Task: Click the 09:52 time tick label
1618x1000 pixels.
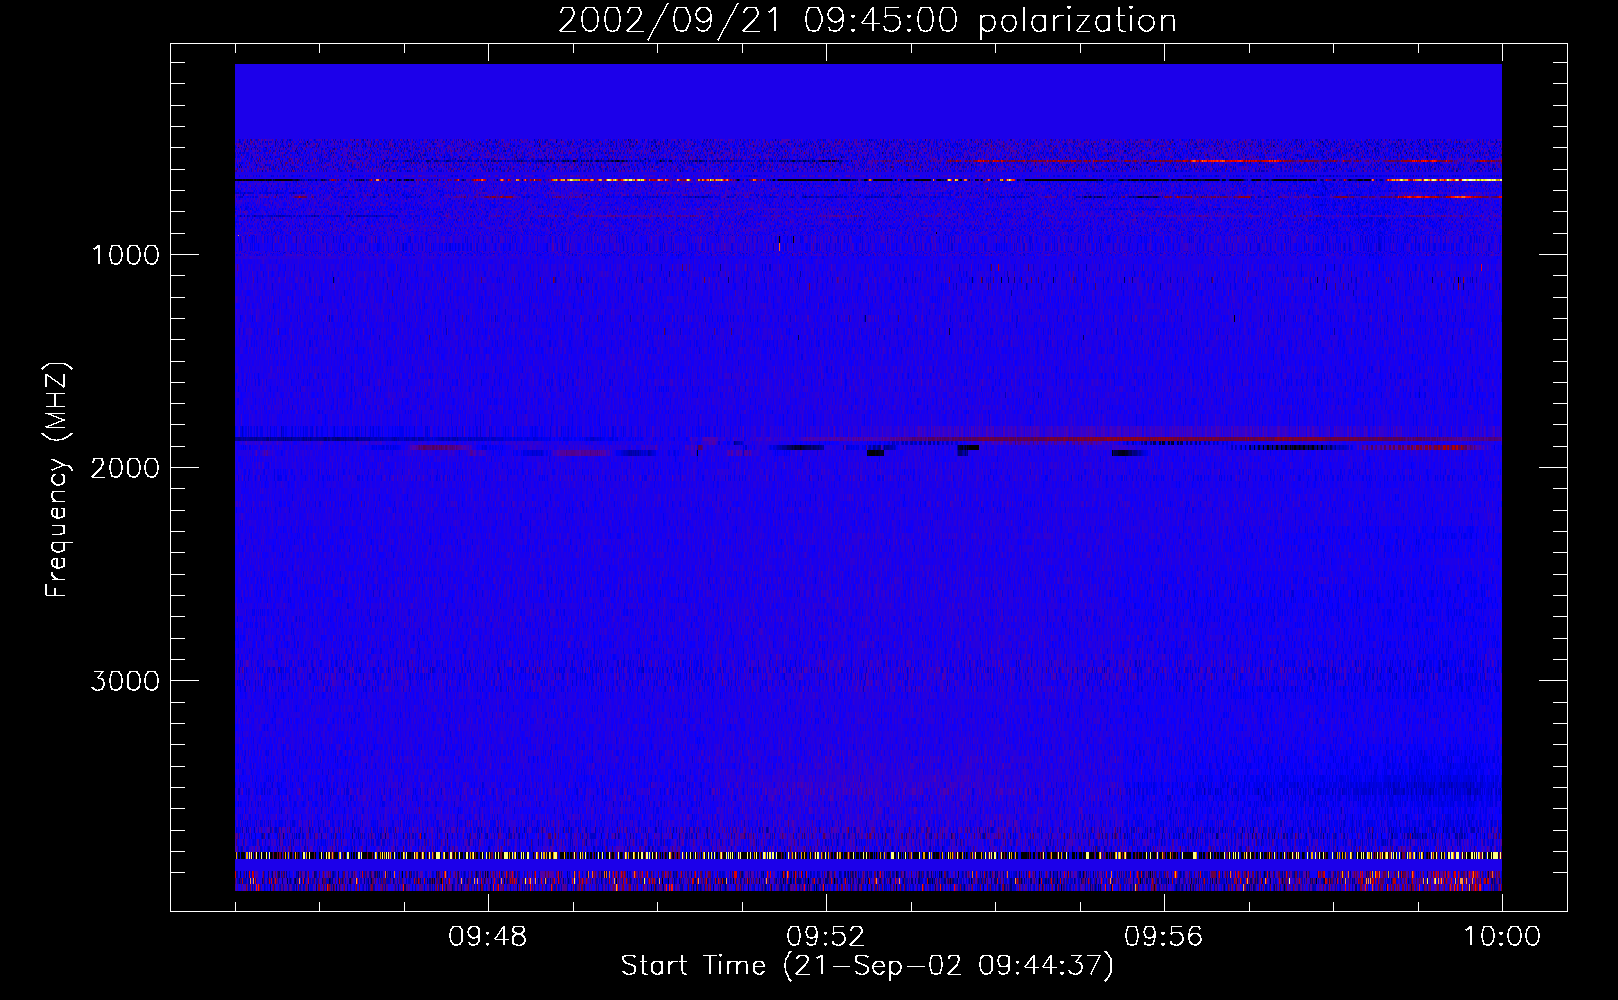Action: pyautogui.click(x=826, y=937)
